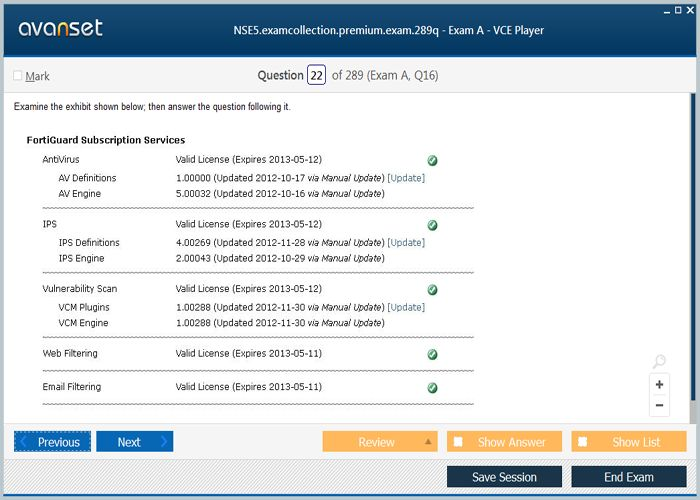Click the magnifier icon above zoom controls
The height and width of the screenshot is (500, 700).
pyautogui.click(x=658, y=362)
